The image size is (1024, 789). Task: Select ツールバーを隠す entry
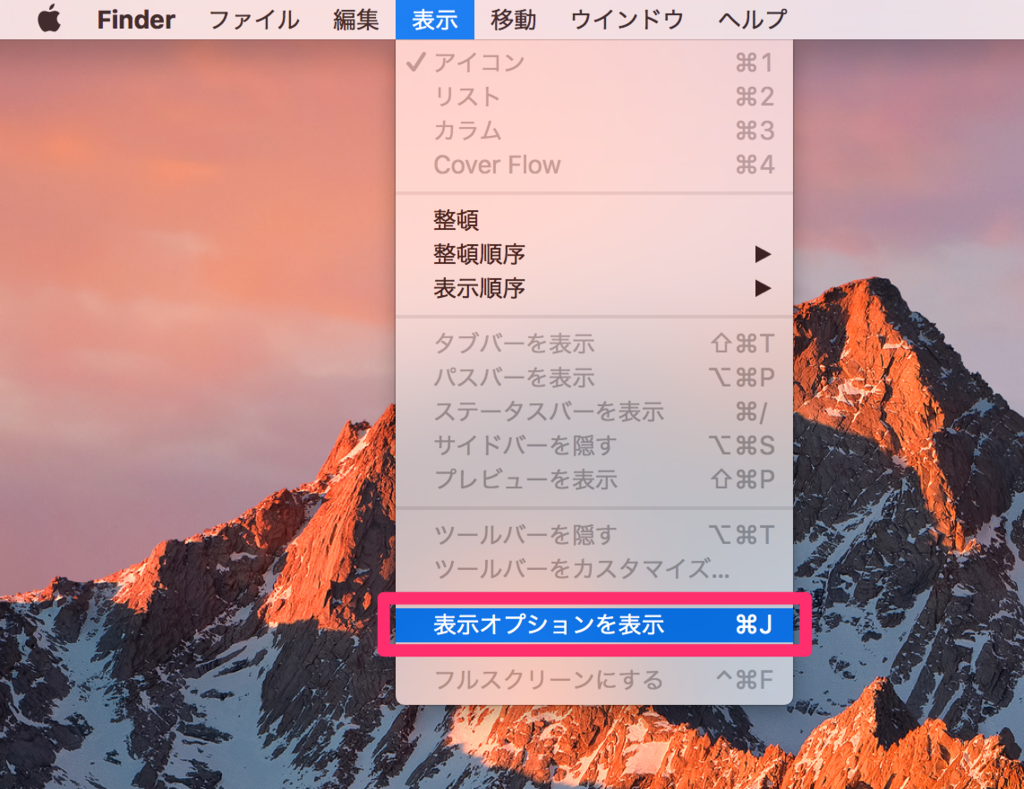tap(594, 535)
